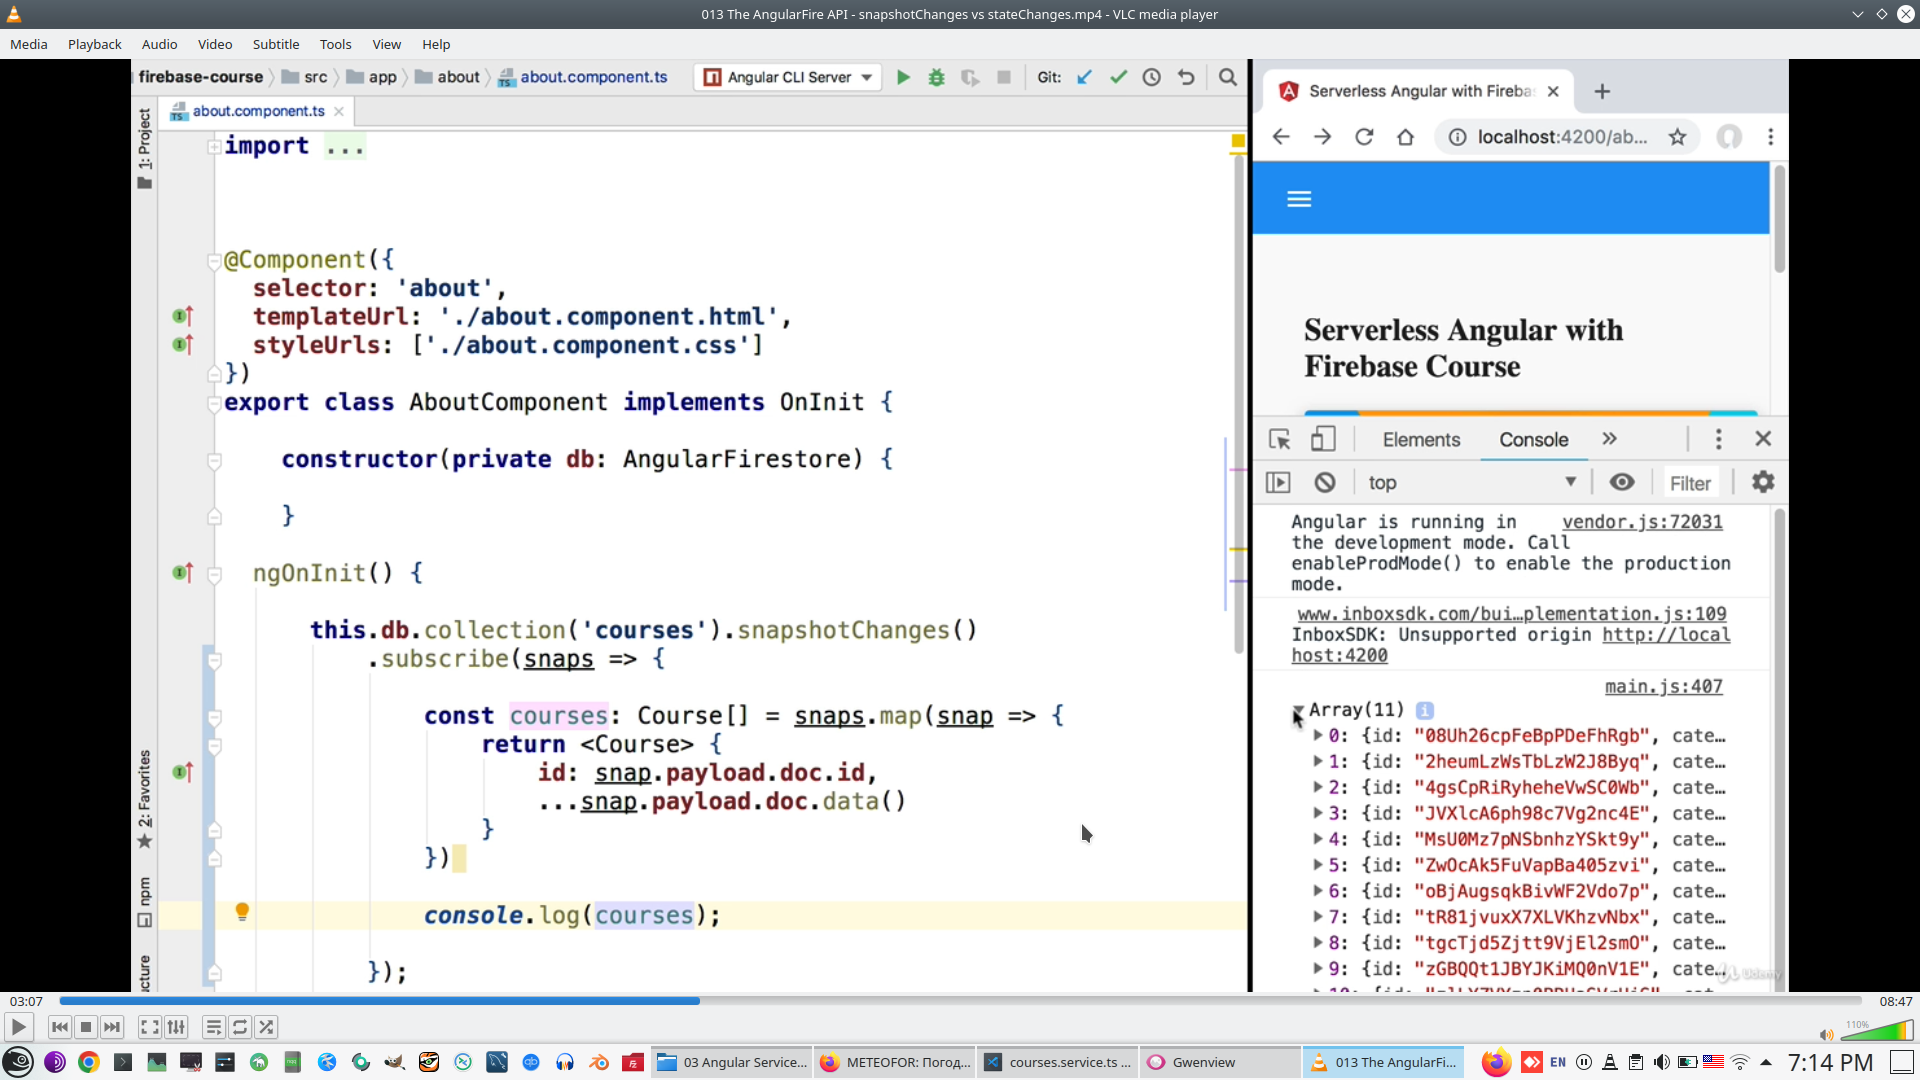Open the Tools menu

(335, 44)
